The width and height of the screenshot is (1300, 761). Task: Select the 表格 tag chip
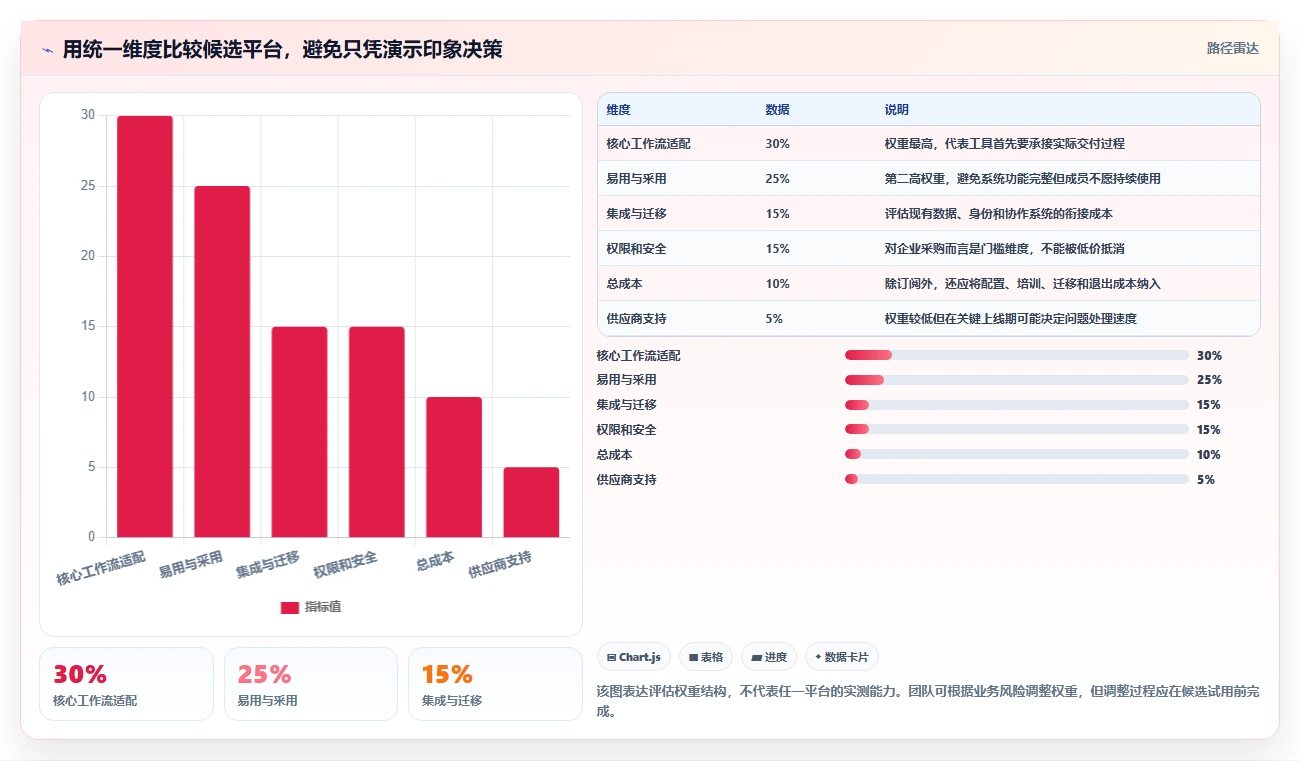point(706,657)
